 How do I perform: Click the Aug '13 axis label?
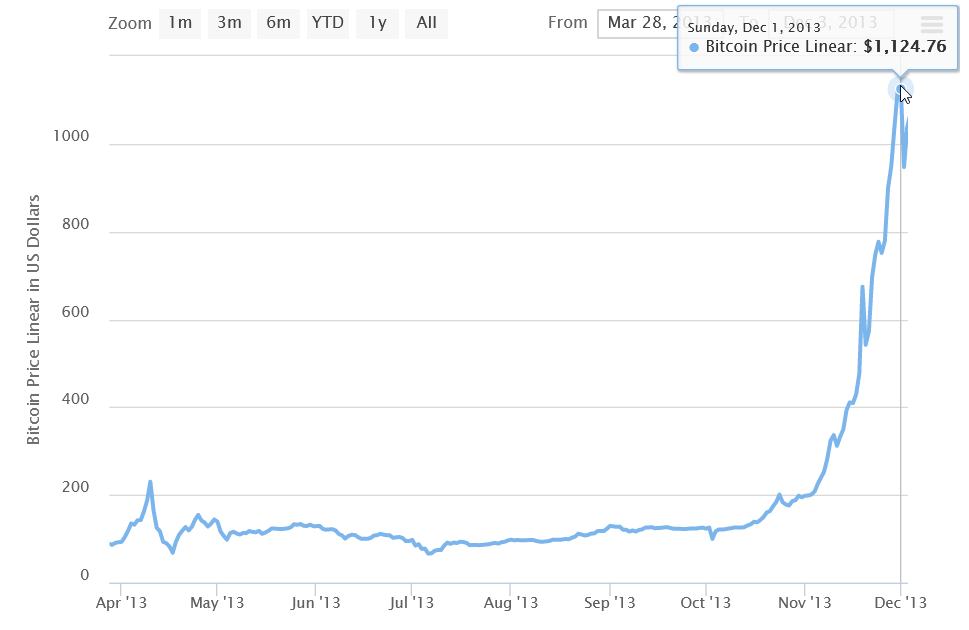510,603
